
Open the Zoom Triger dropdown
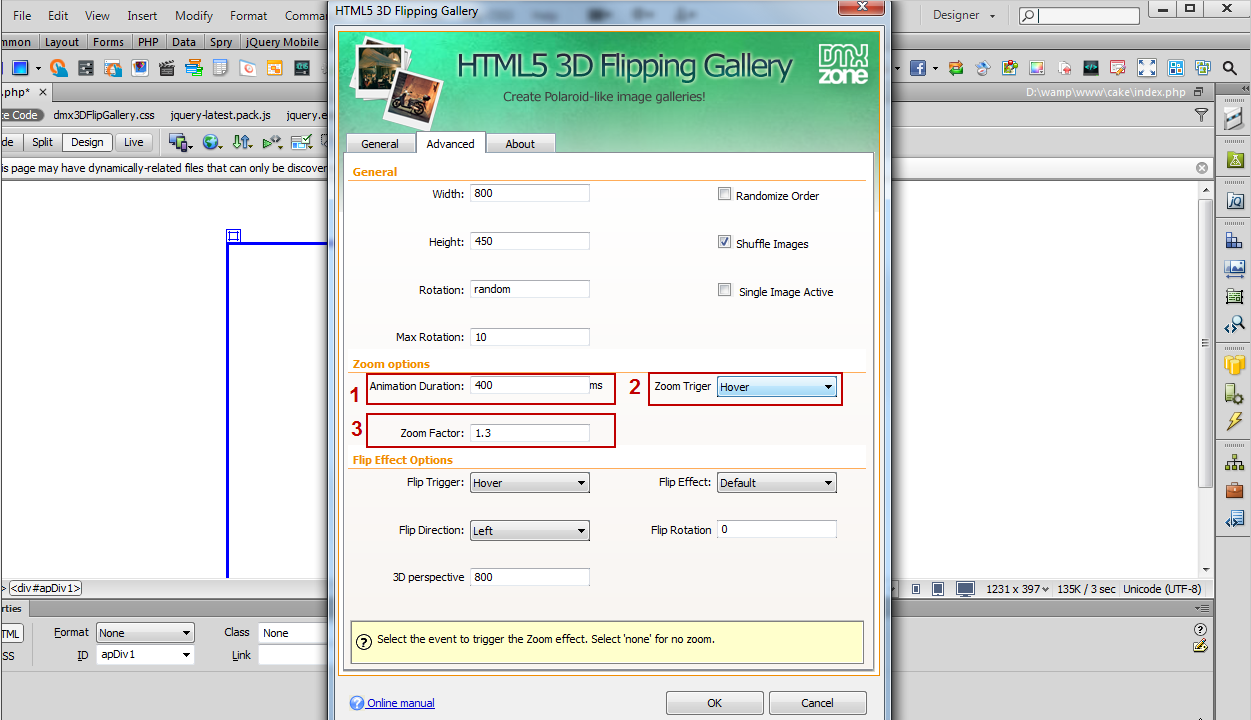point(777,387)
